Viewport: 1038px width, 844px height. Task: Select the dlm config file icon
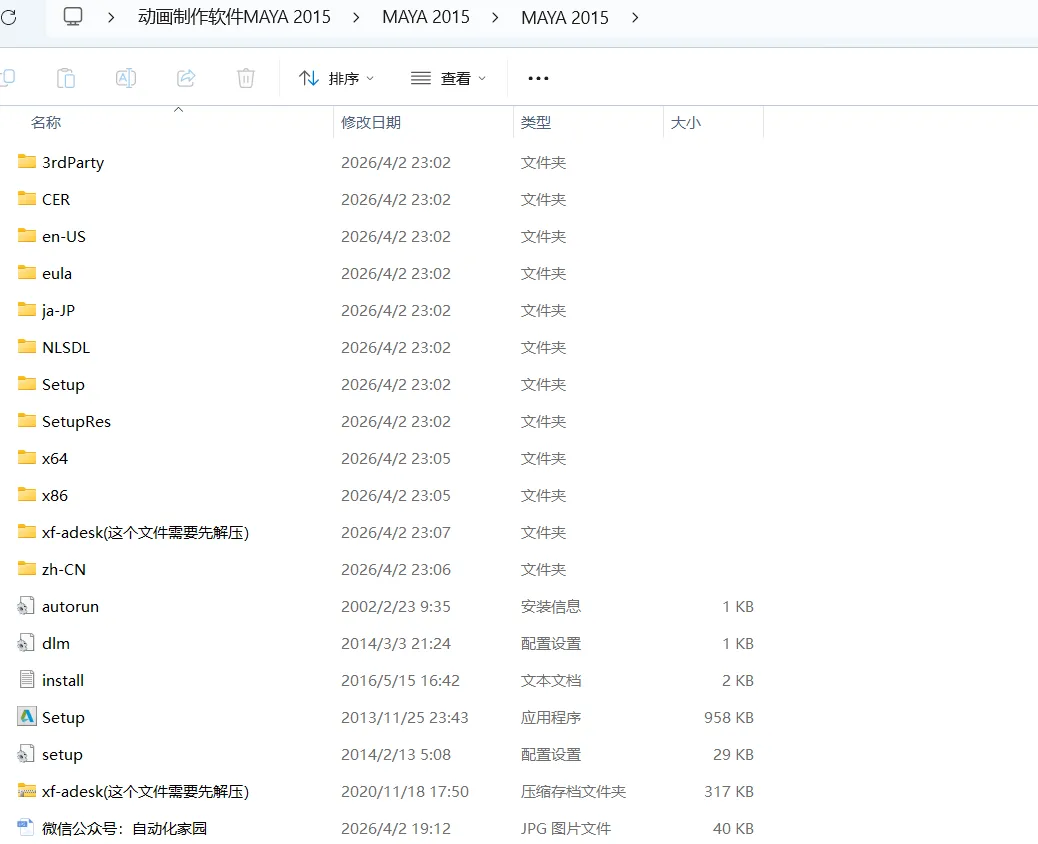tap(26, 643)
